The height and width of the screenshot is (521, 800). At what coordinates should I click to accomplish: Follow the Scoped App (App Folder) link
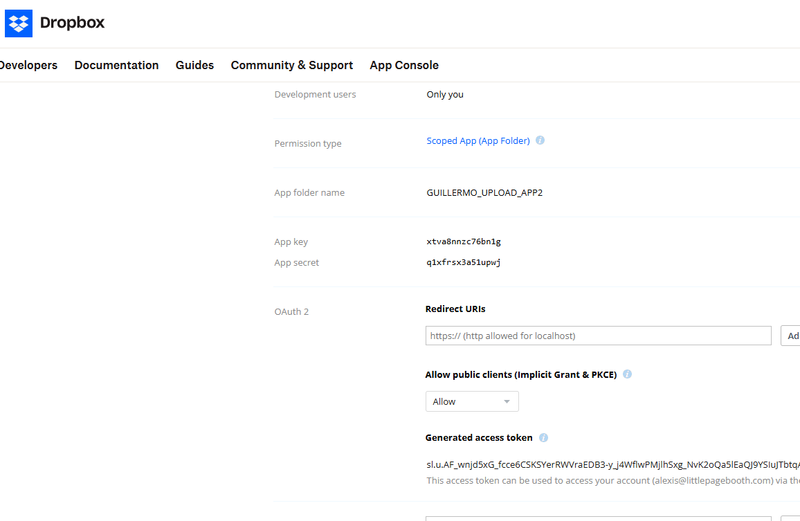tap(478, 141)
